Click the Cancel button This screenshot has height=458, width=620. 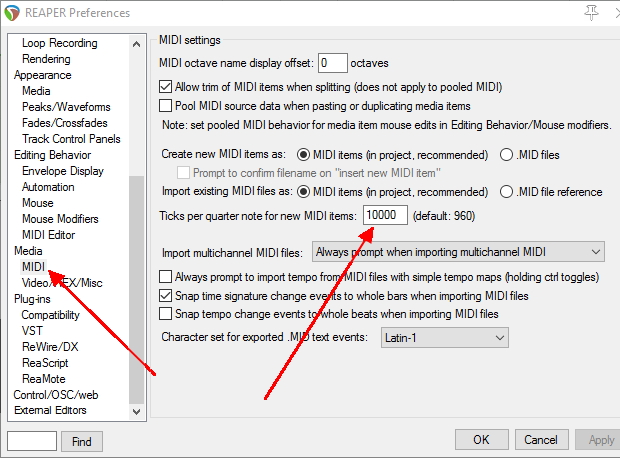click(x=541, y=439)
